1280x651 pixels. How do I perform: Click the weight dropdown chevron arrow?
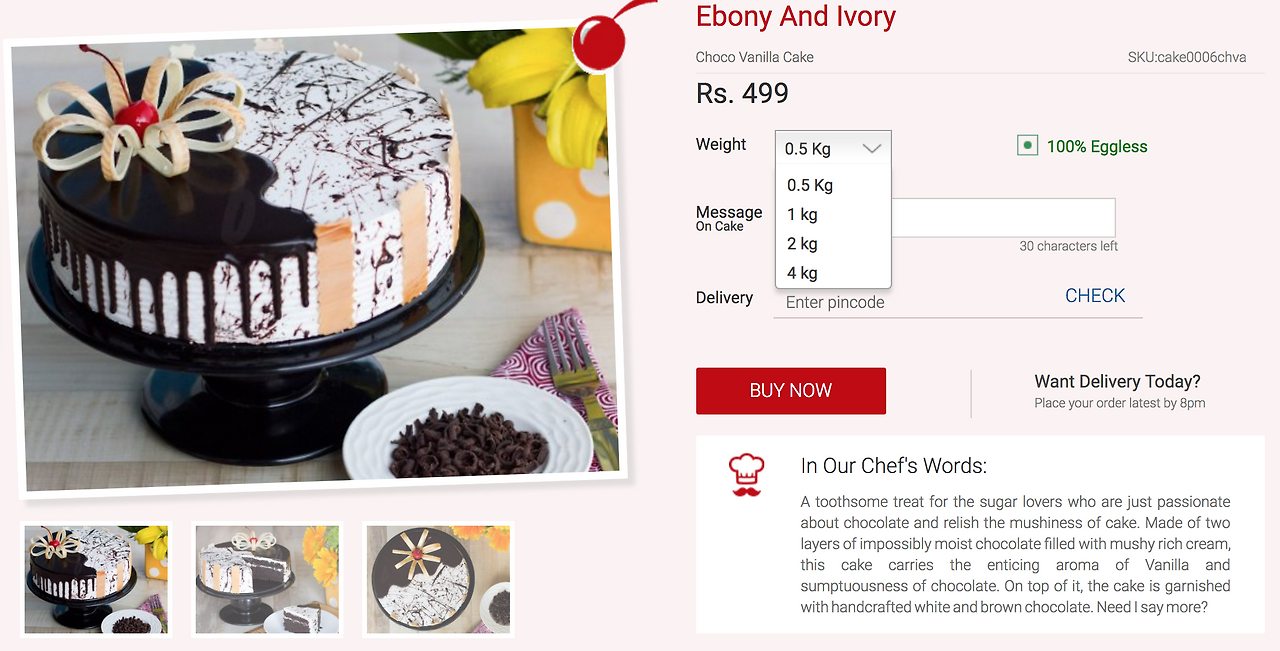point(872,148)
